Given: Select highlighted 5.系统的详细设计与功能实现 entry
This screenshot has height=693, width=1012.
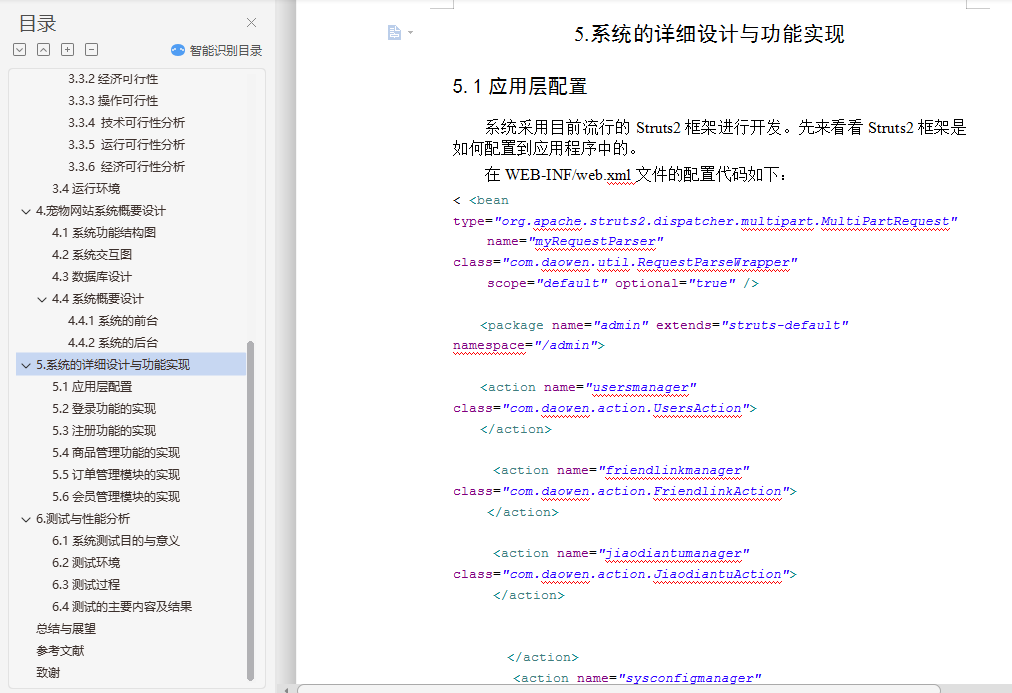Looking at the screenshot, I should coord(131,365).
